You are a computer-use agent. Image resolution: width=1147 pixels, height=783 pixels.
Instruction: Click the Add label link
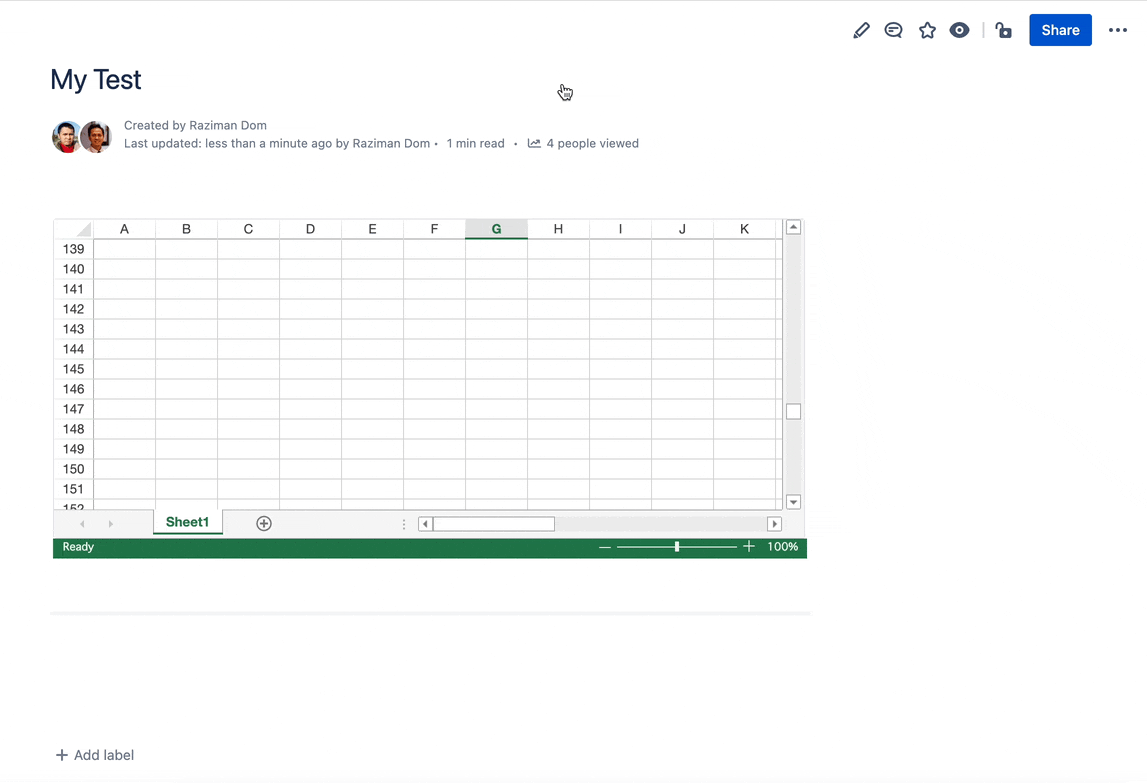click(x=95, y=755)
